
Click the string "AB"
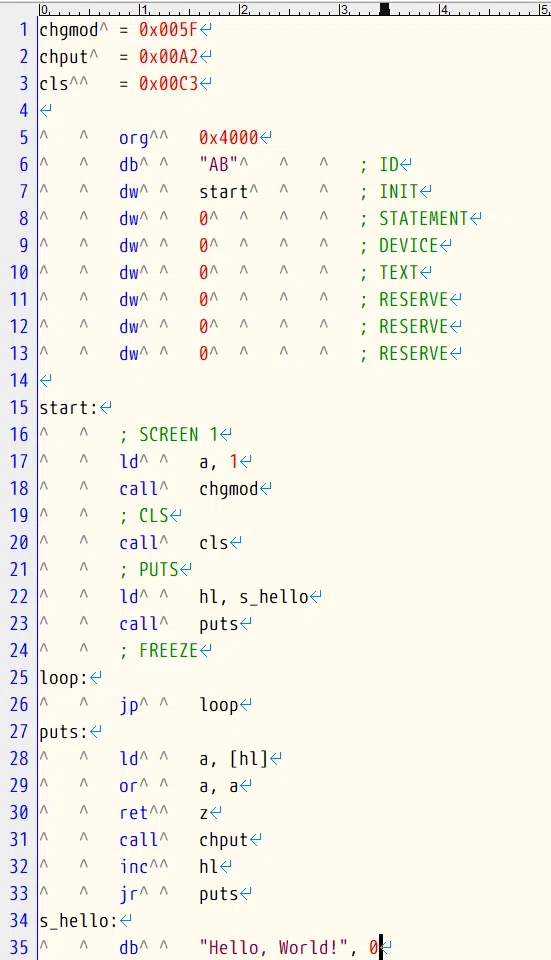(219, 164)
